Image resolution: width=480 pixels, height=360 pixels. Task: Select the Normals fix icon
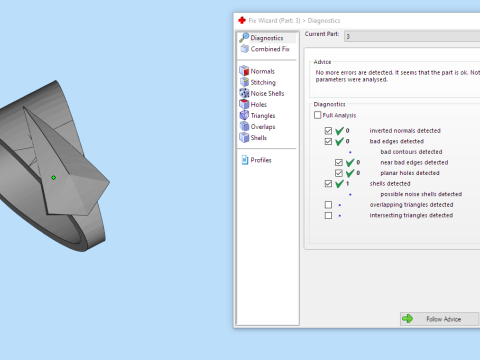244,71
